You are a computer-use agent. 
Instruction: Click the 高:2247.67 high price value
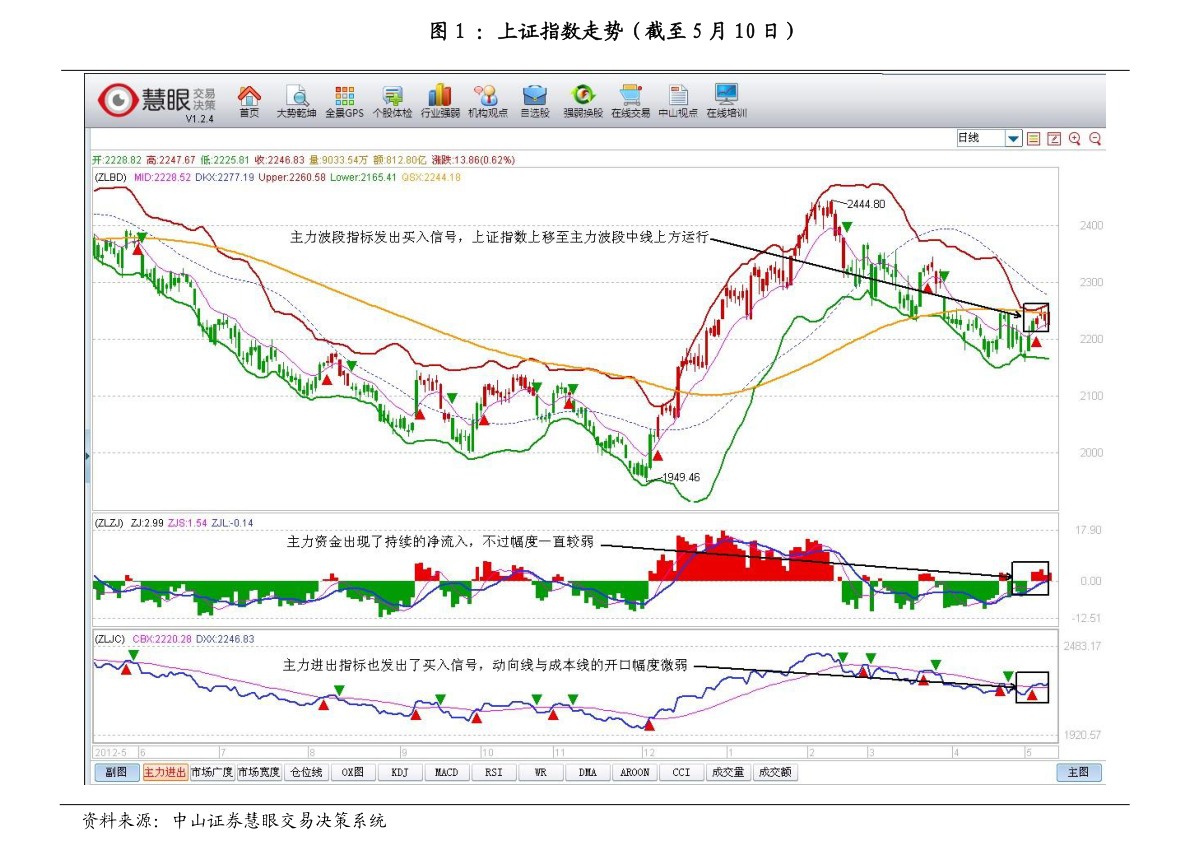pyautogui.click(x=171, y=160)
